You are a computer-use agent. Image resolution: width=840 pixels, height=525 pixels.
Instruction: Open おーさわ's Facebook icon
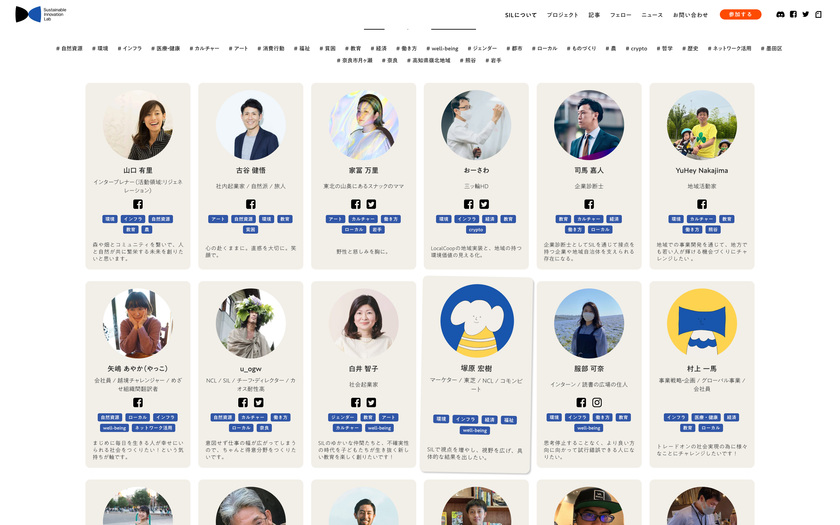[469, 204]
